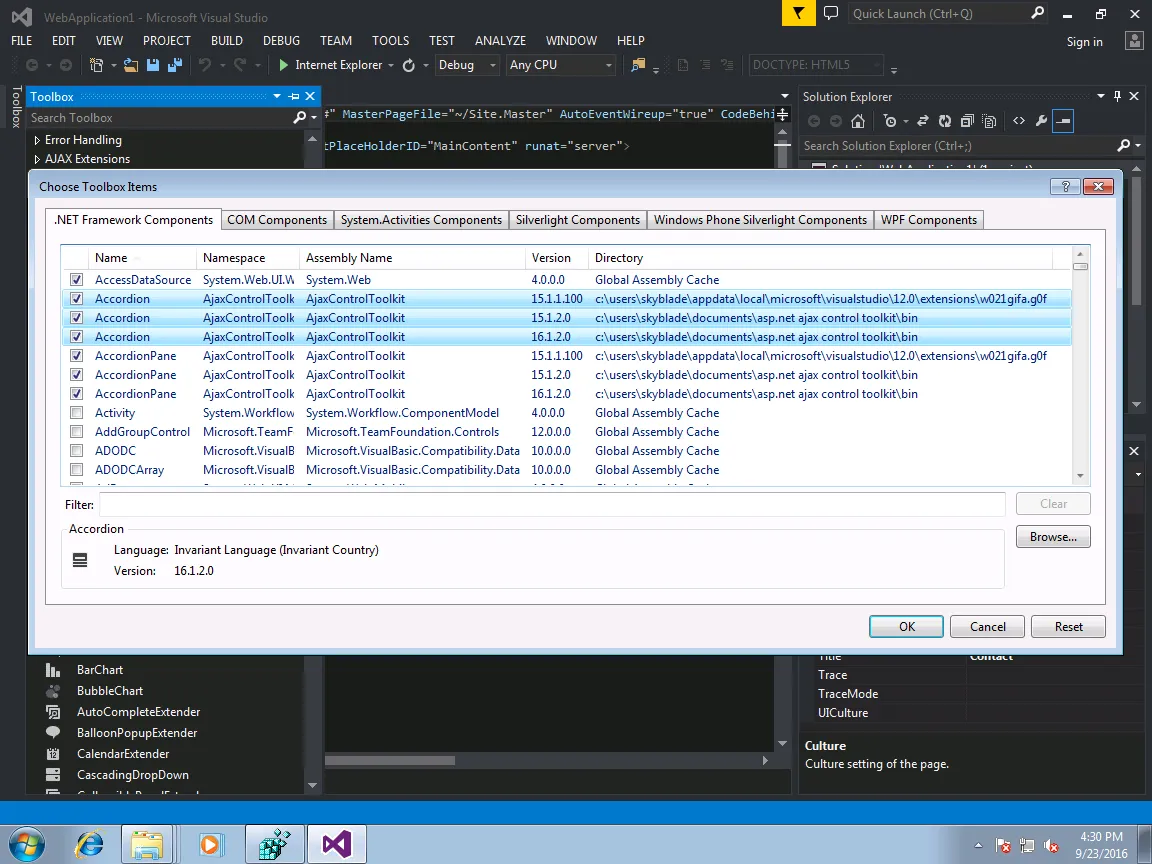Click the Refresh icon in Solution Explorer
The height and width of the screenshot is (864, 1152).
944,121
